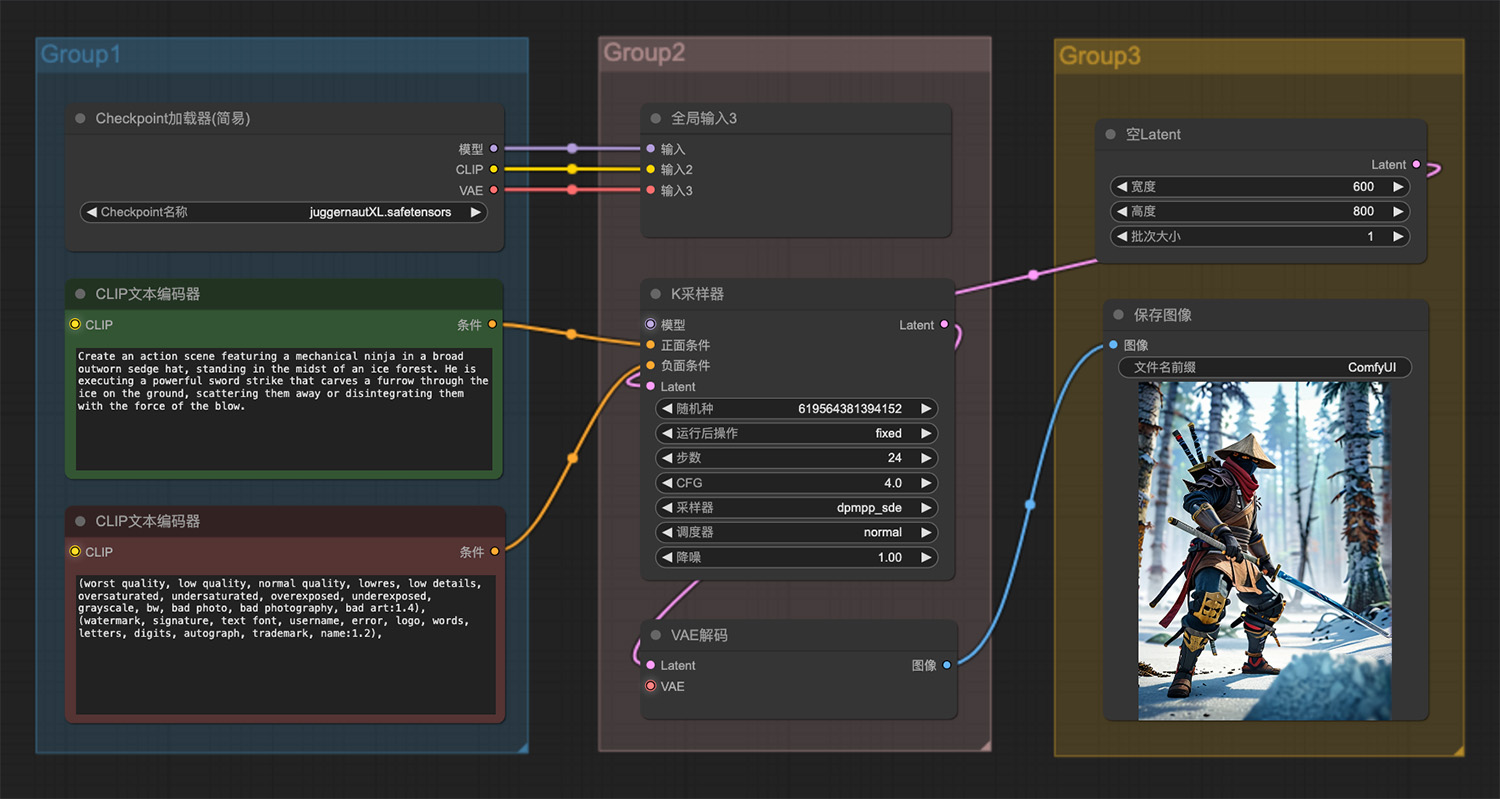This screenshot has height=799, width=1500.
Task: Increase 步数 value with right arrow
Action: [x=926, y=458]
